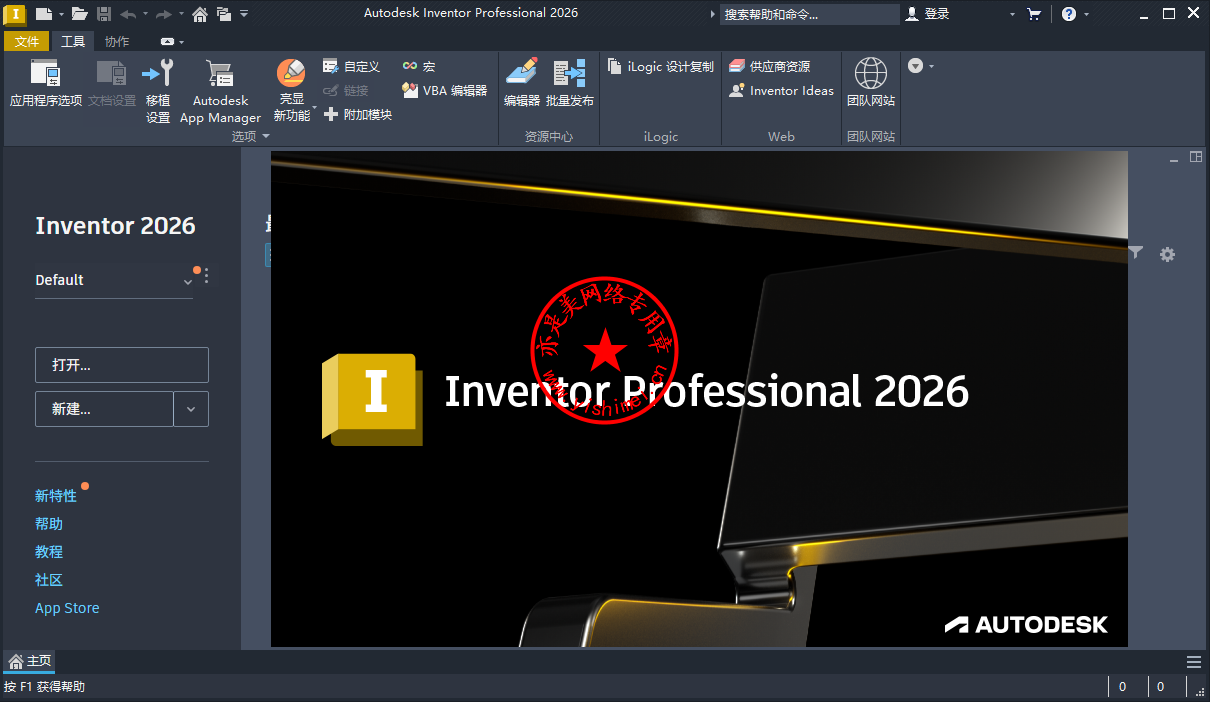Go to Home via the house icon
This screenshot has height=702, width=1210.
200,14
